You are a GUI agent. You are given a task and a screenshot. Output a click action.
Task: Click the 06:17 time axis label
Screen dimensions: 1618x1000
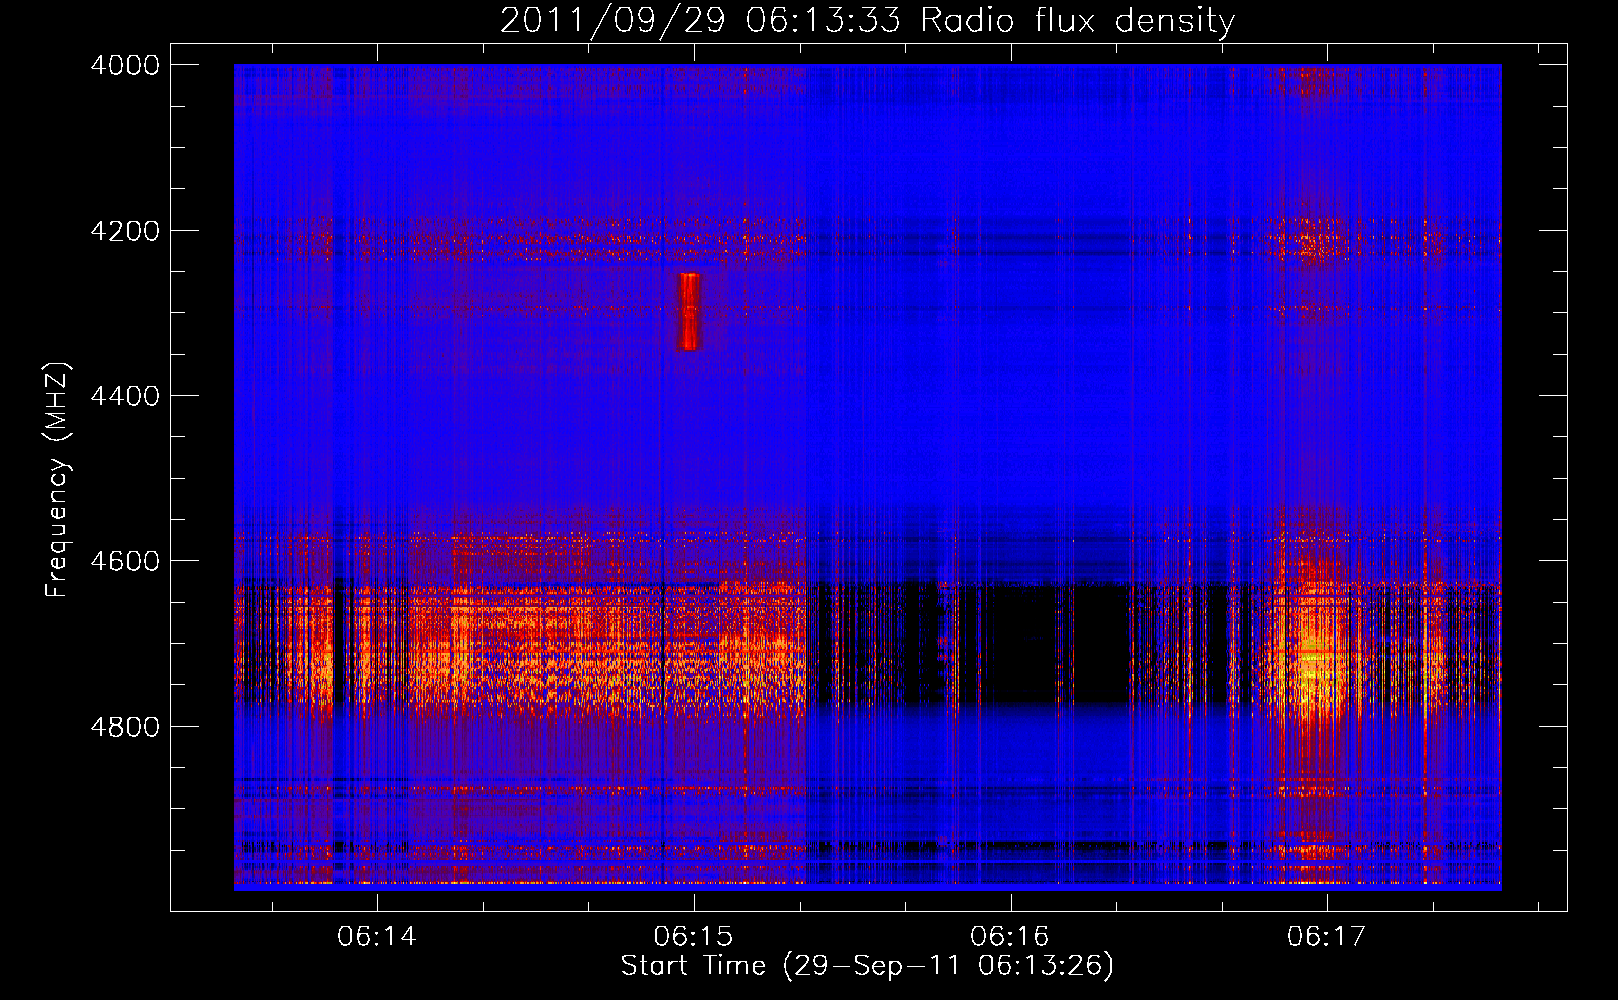click(1326, 936)
